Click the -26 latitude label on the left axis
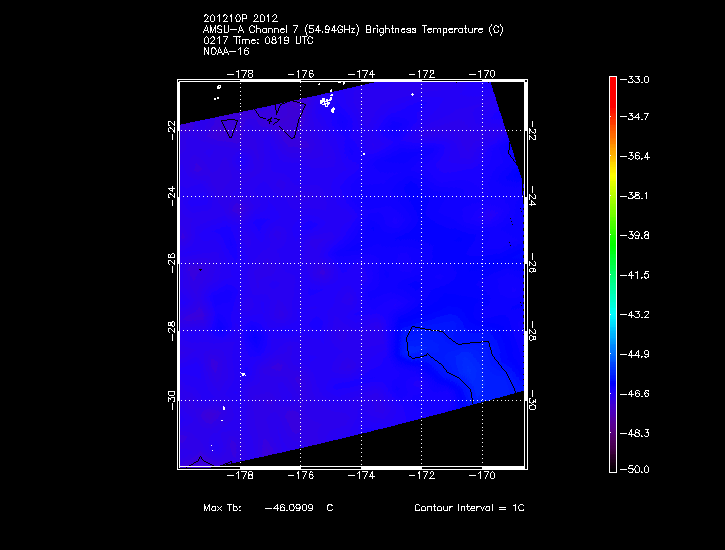Image resolution: width=725 pixels, height=550 pixels. [171, 262]
